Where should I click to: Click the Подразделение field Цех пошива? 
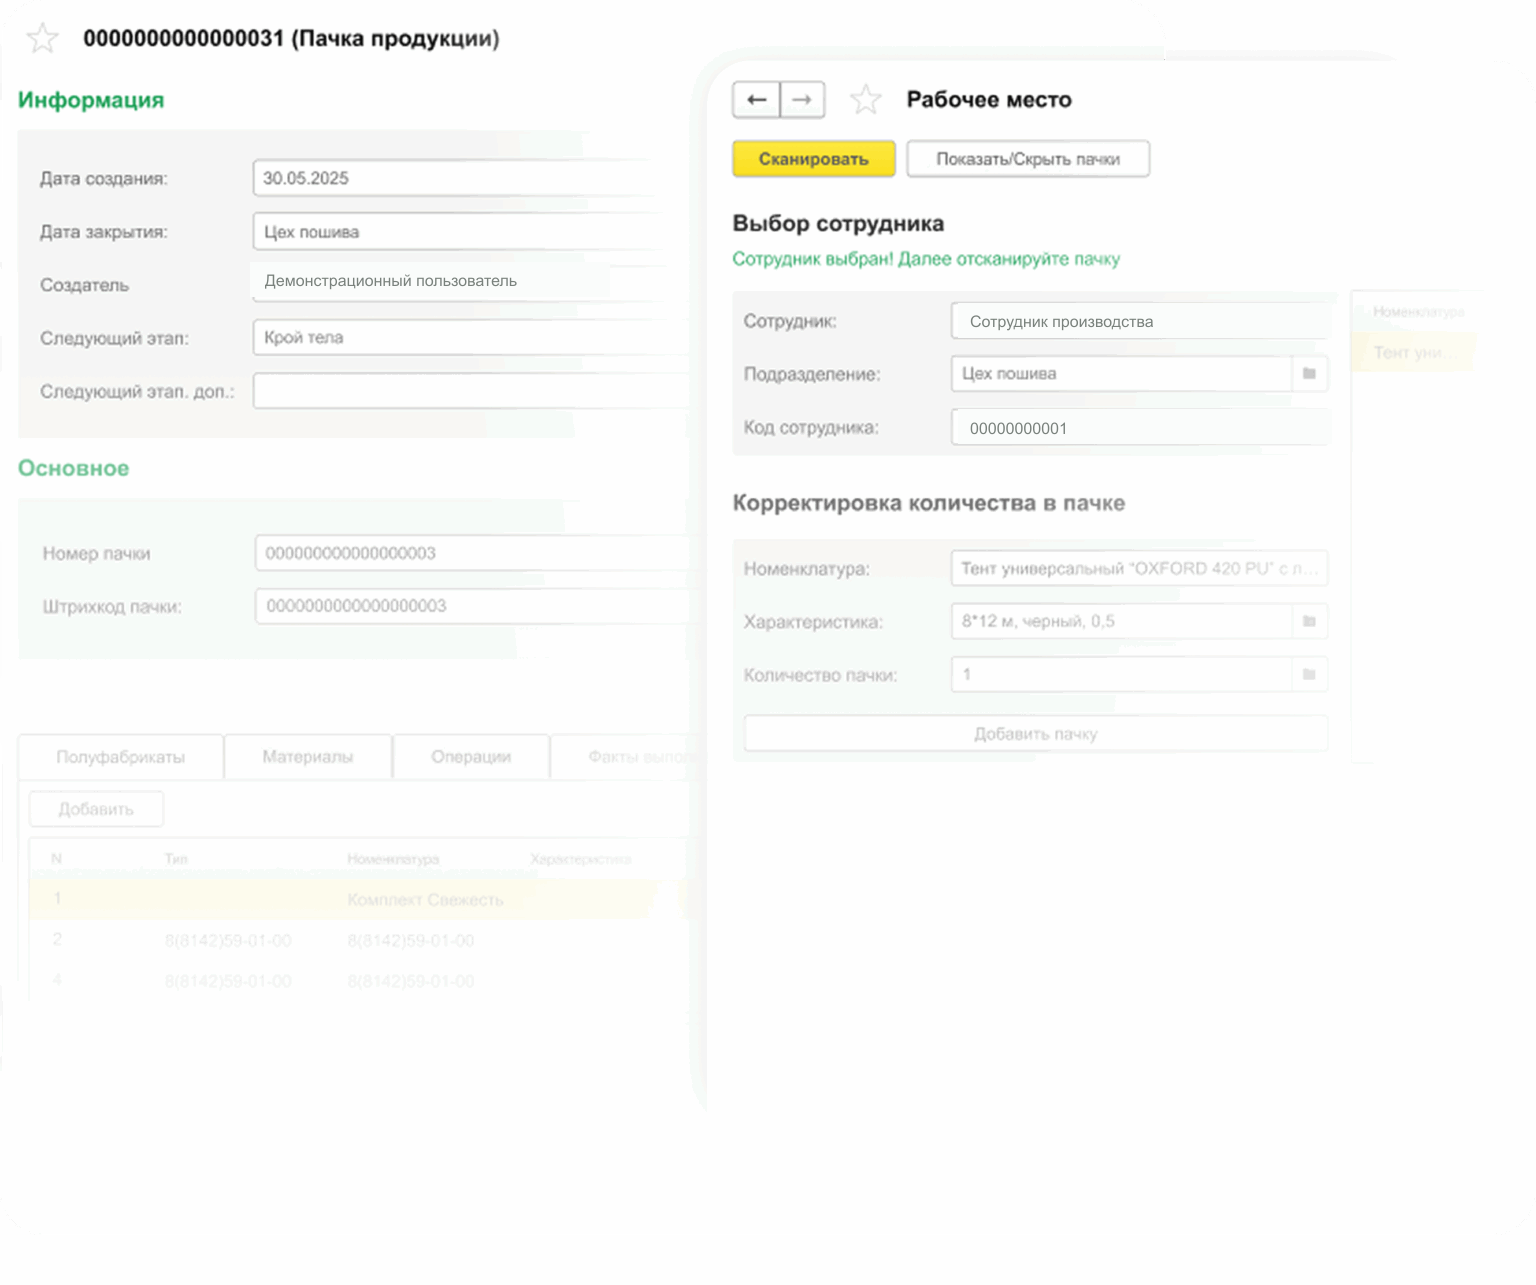[1122, 374]
